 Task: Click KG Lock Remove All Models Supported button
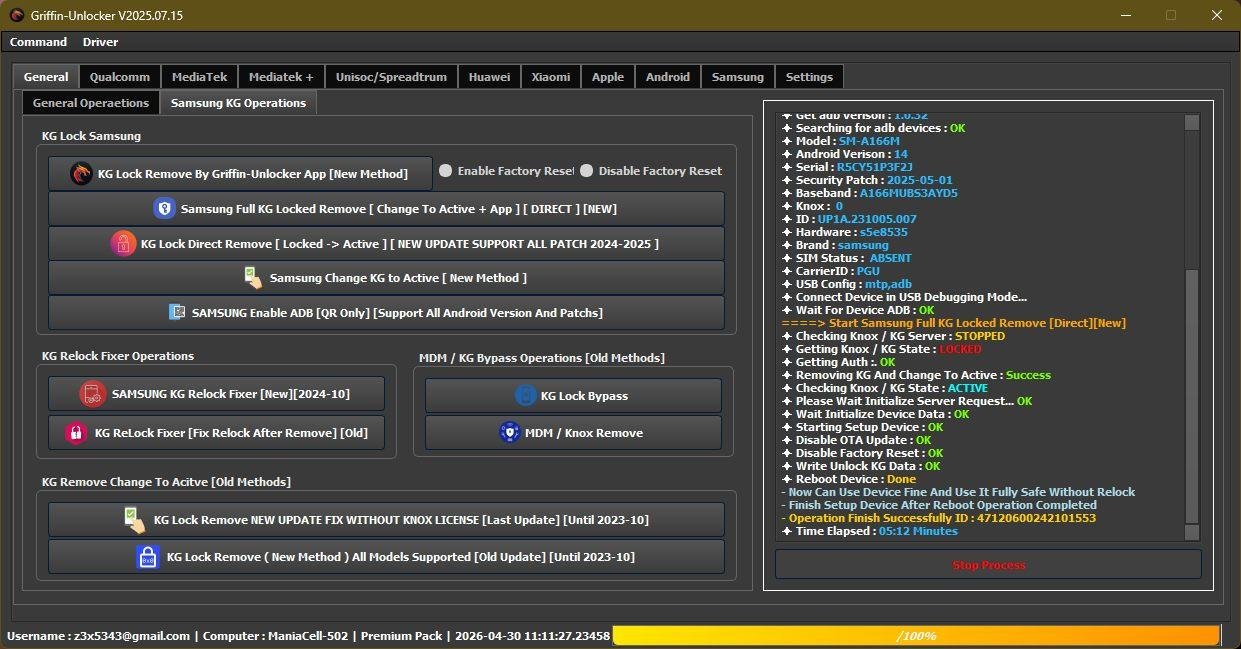pos(386,557)
